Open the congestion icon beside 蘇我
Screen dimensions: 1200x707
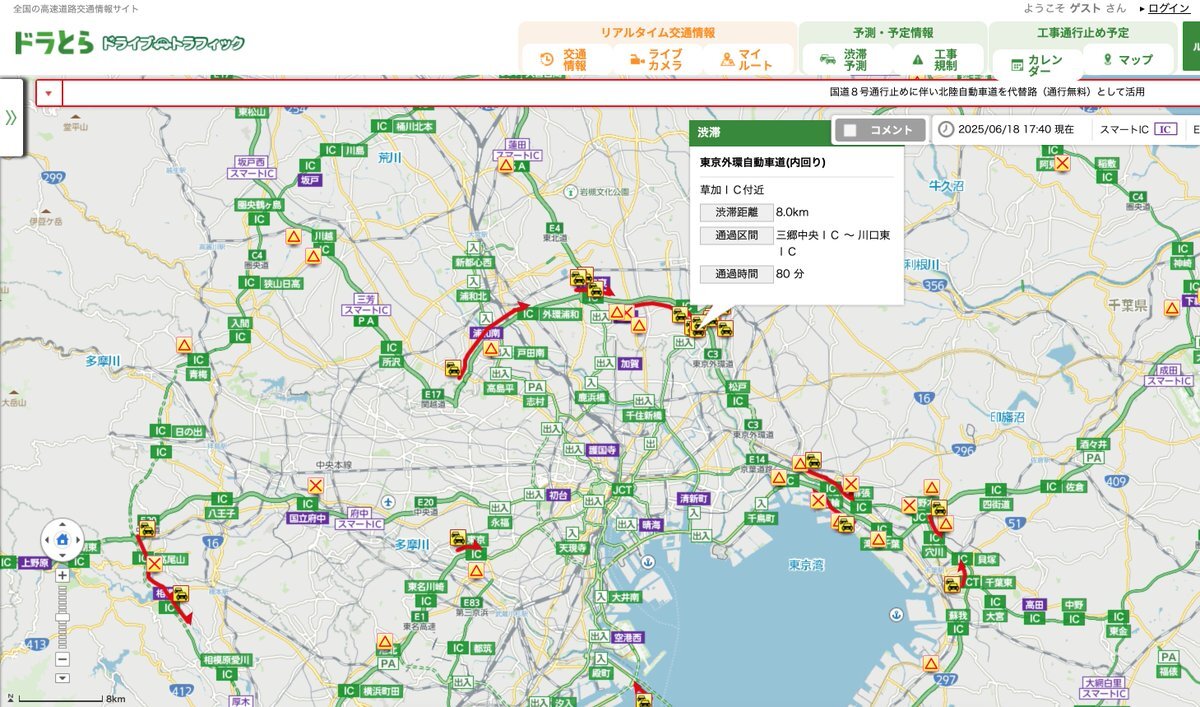pos(951,585)
